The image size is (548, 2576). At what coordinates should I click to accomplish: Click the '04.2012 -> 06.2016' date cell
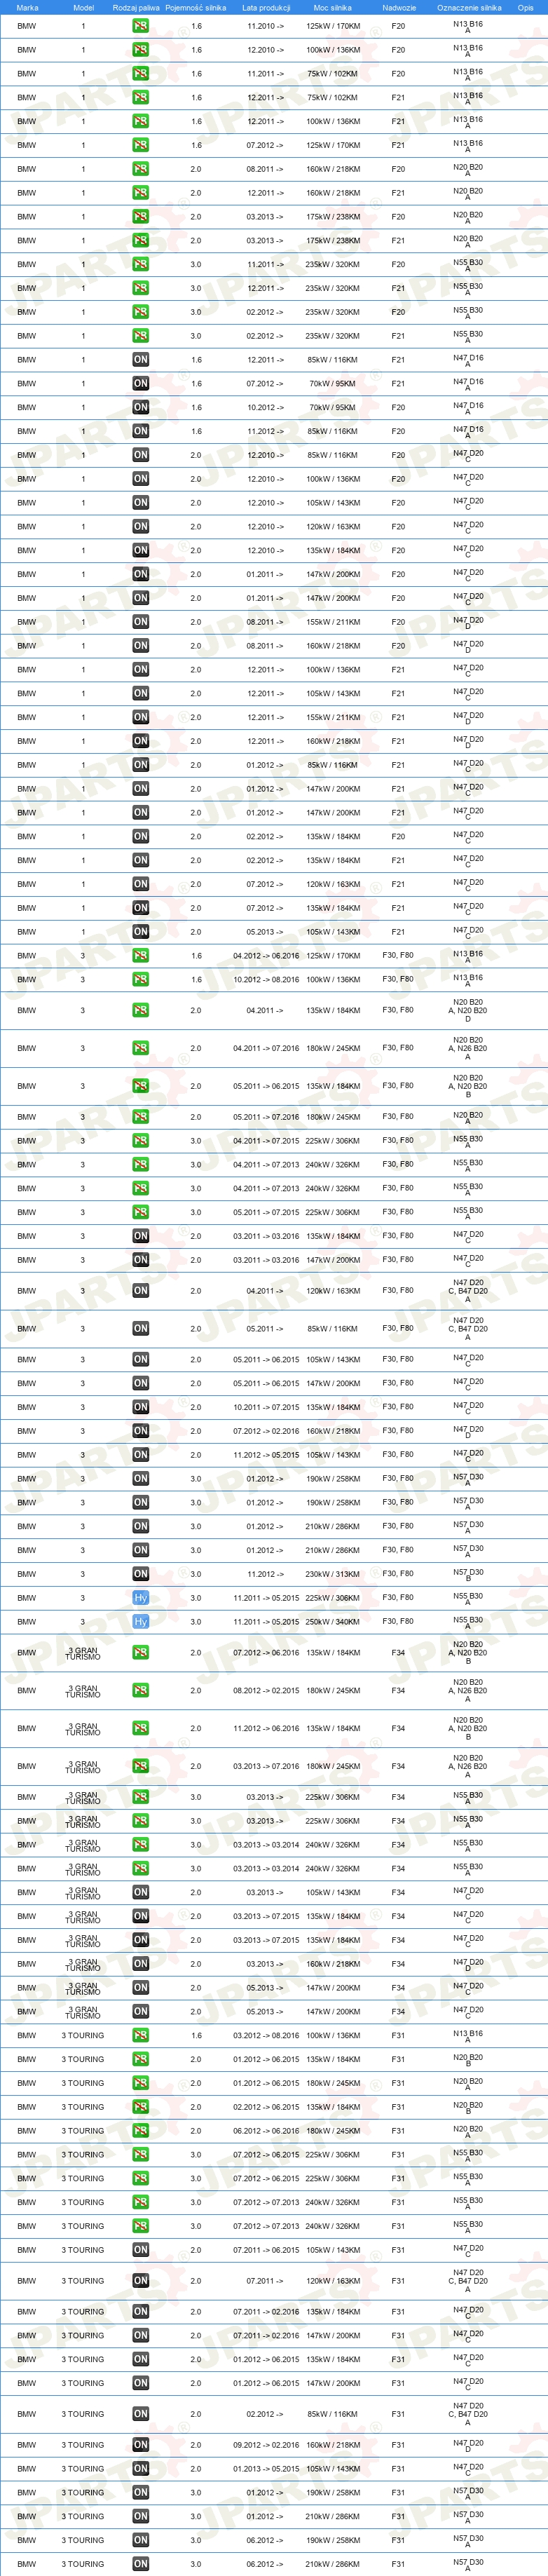pos(266,956)
